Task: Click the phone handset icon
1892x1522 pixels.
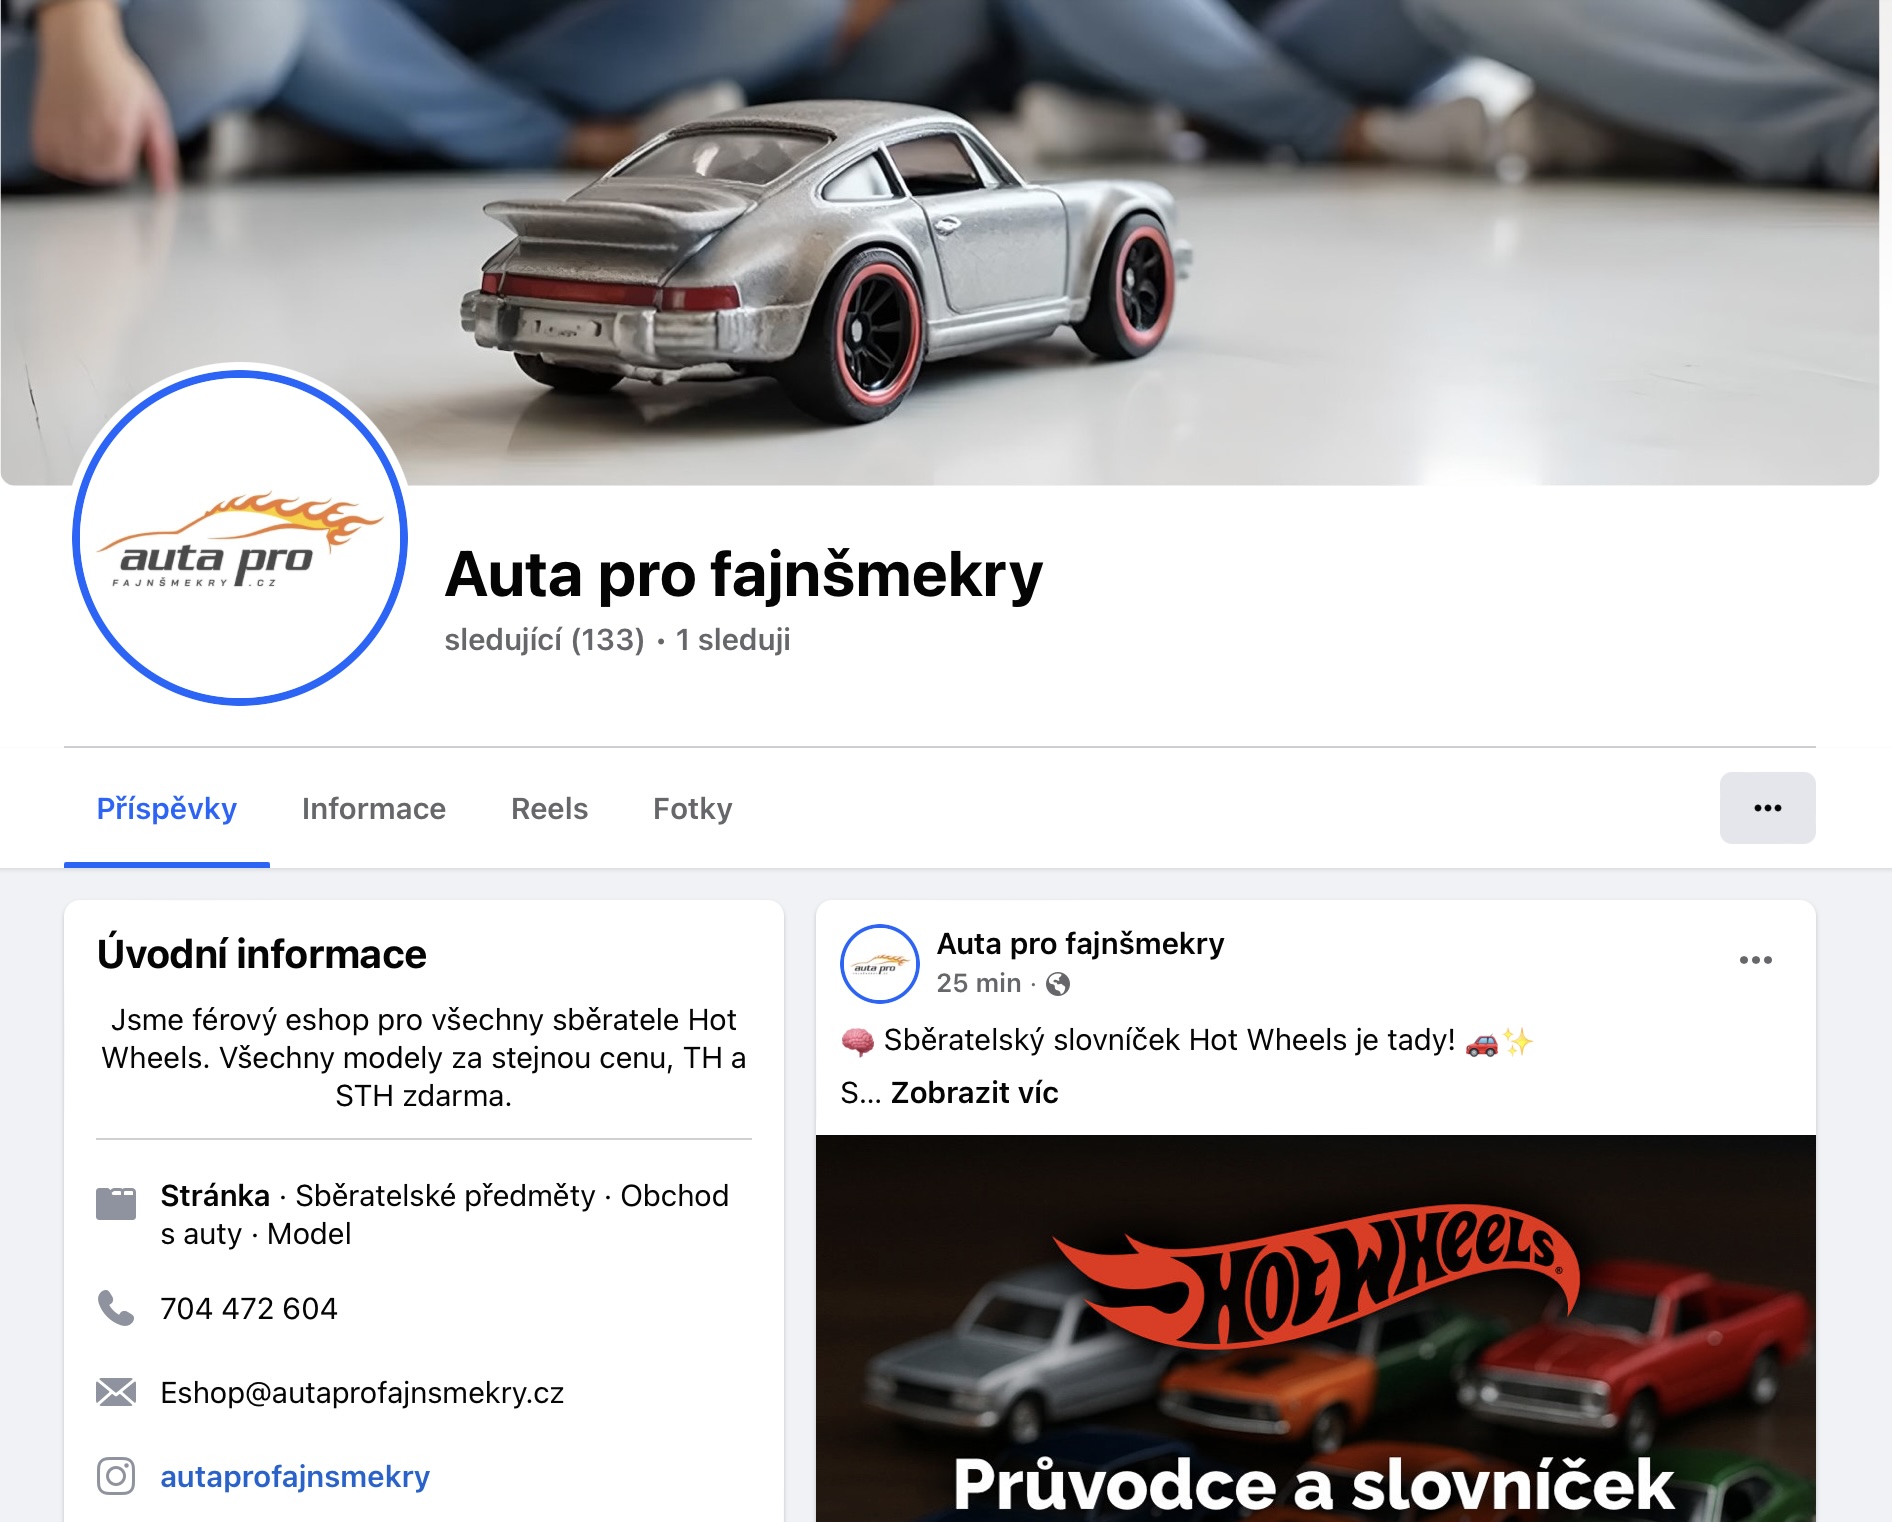Action: tap(116, 1308)
